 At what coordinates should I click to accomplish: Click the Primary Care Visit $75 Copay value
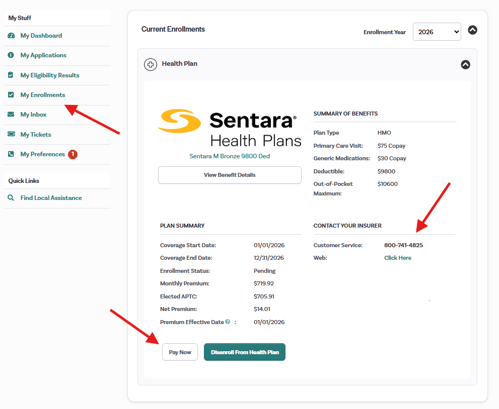pyautogui.click(x=391, y=146)
